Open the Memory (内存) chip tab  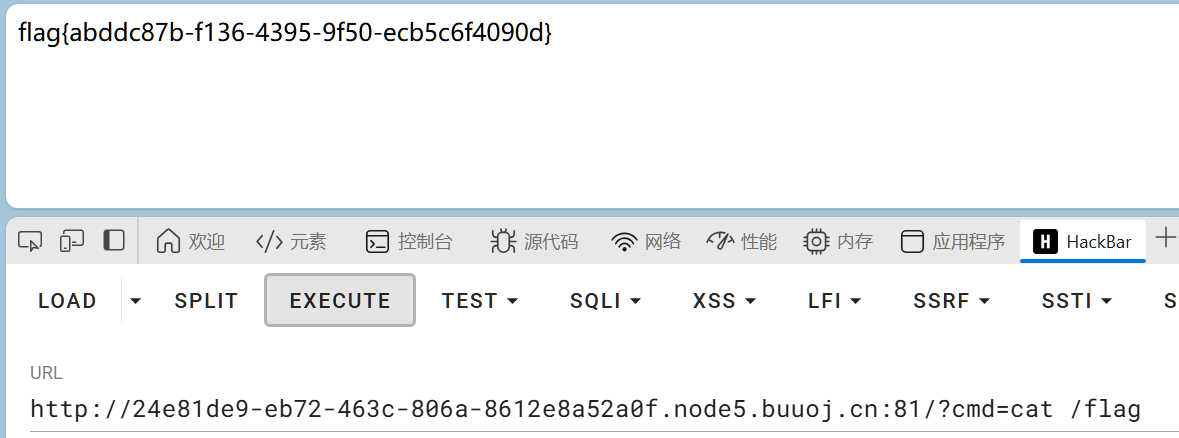pyautogui.click(x=838, y=241)
